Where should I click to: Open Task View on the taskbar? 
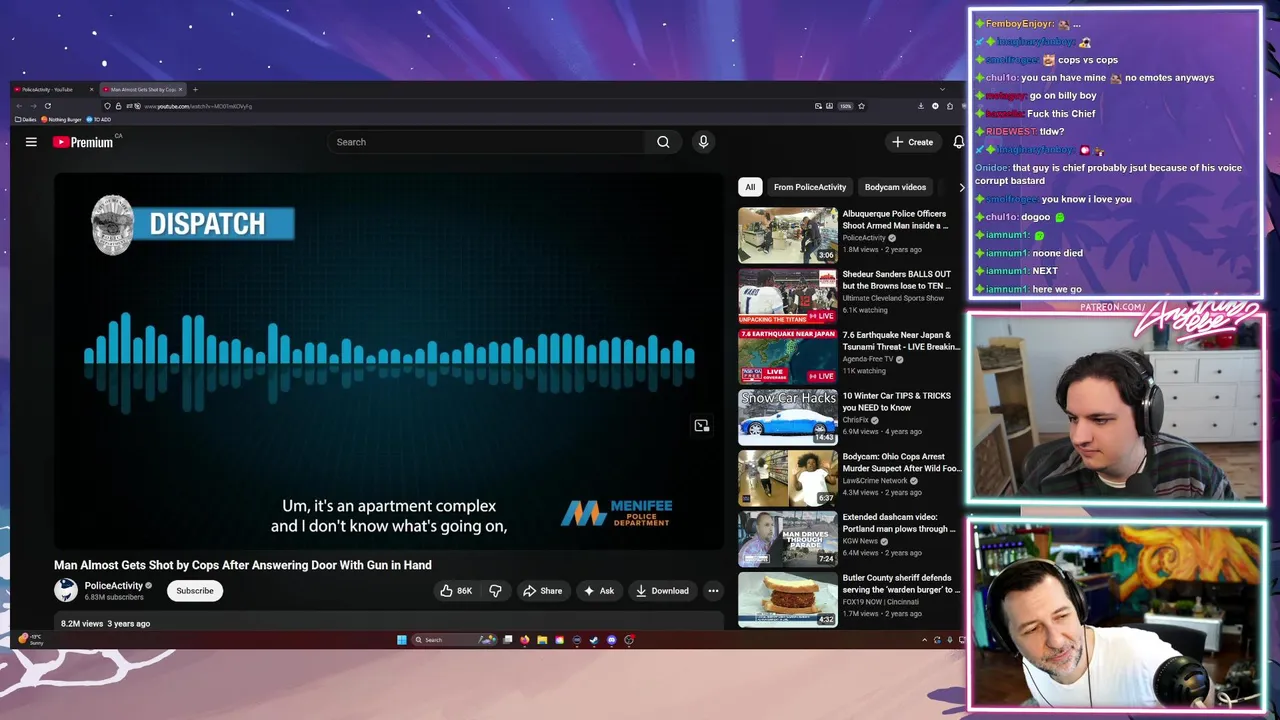pyautogui.click(x=507, y=640)
